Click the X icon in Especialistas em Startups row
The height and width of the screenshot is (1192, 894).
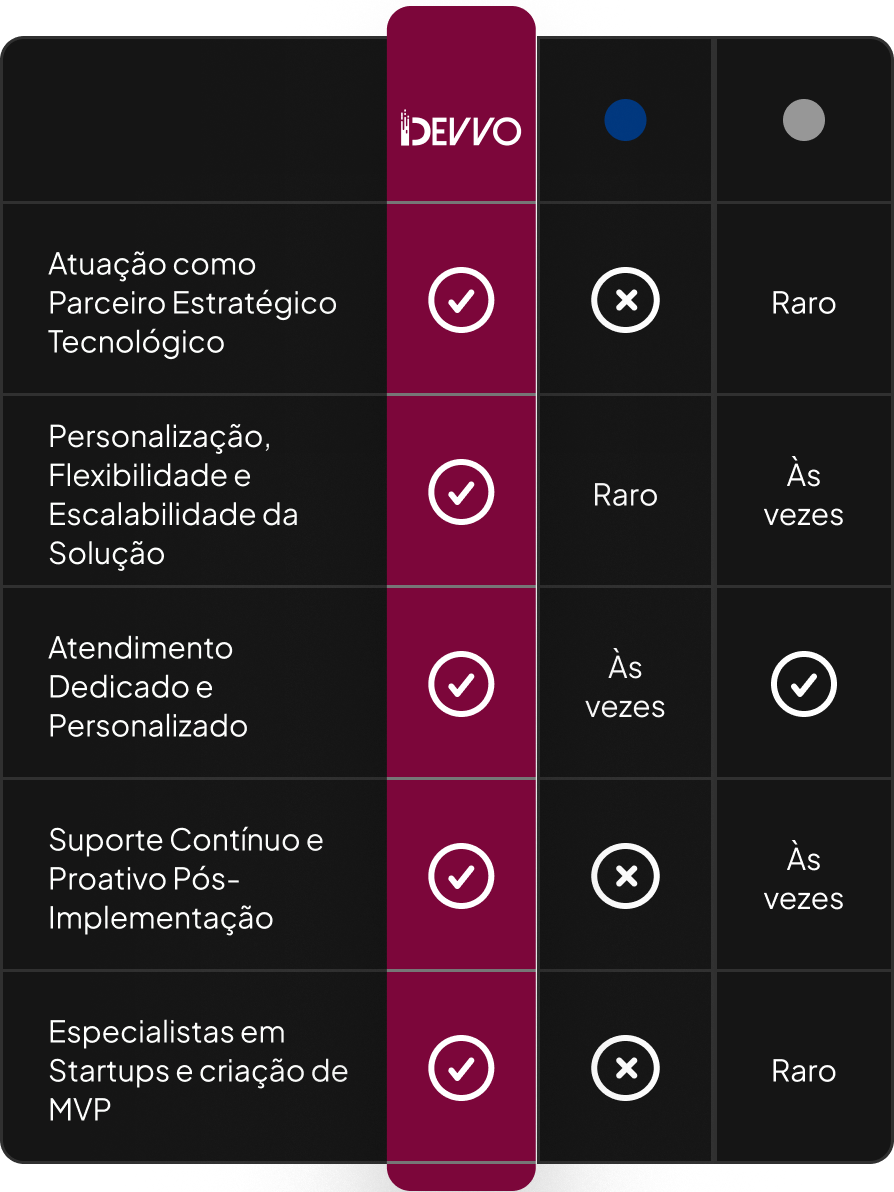[625, 1068]
